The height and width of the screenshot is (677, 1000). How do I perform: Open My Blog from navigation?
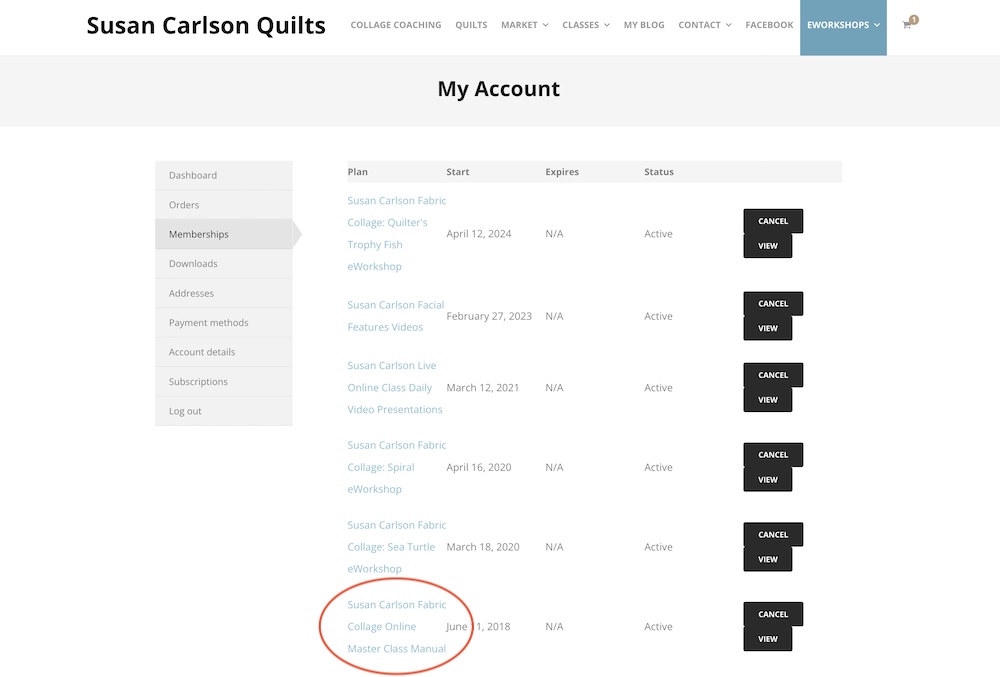(644, 25)
